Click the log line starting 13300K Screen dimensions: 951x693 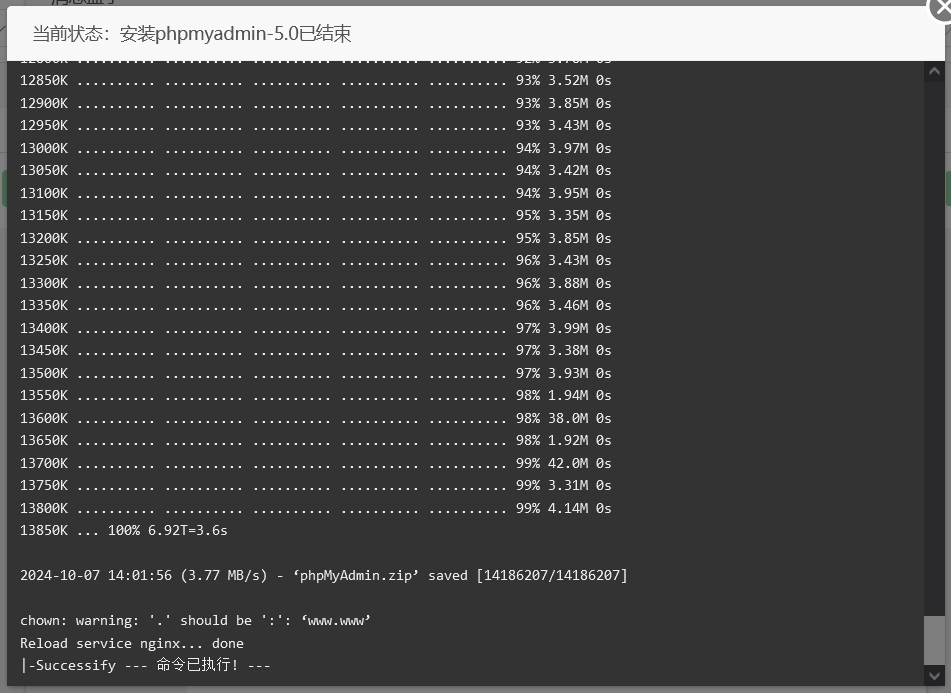[315, 283]
